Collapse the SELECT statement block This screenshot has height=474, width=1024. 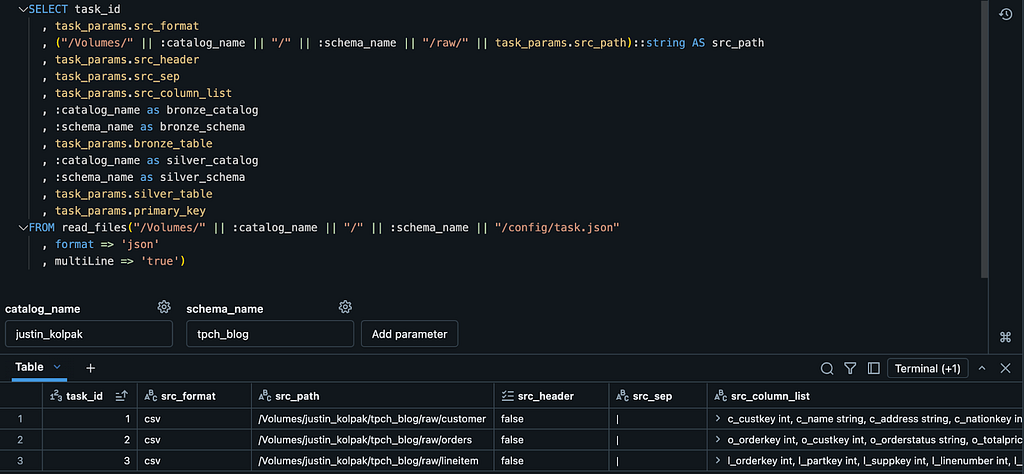[x=23, y=9]
